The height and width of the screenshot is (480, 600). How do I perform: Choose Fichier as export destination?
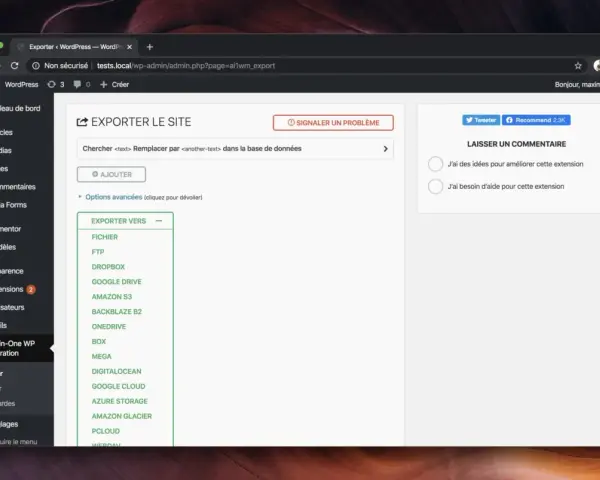point(104,237)
